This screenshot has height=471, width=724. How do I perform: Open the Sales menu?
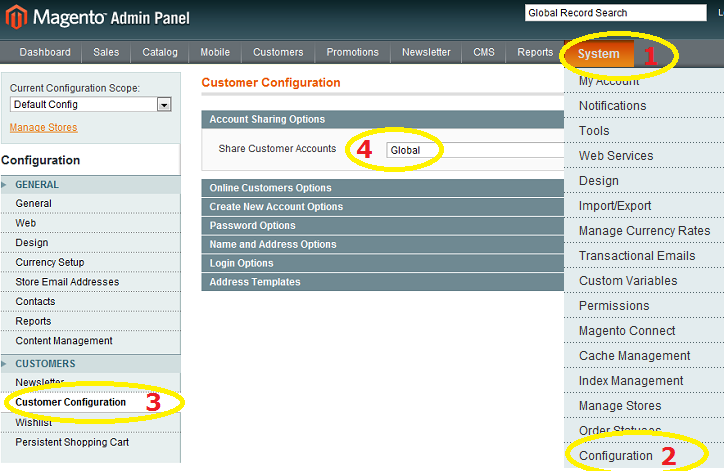click(106, 52)
